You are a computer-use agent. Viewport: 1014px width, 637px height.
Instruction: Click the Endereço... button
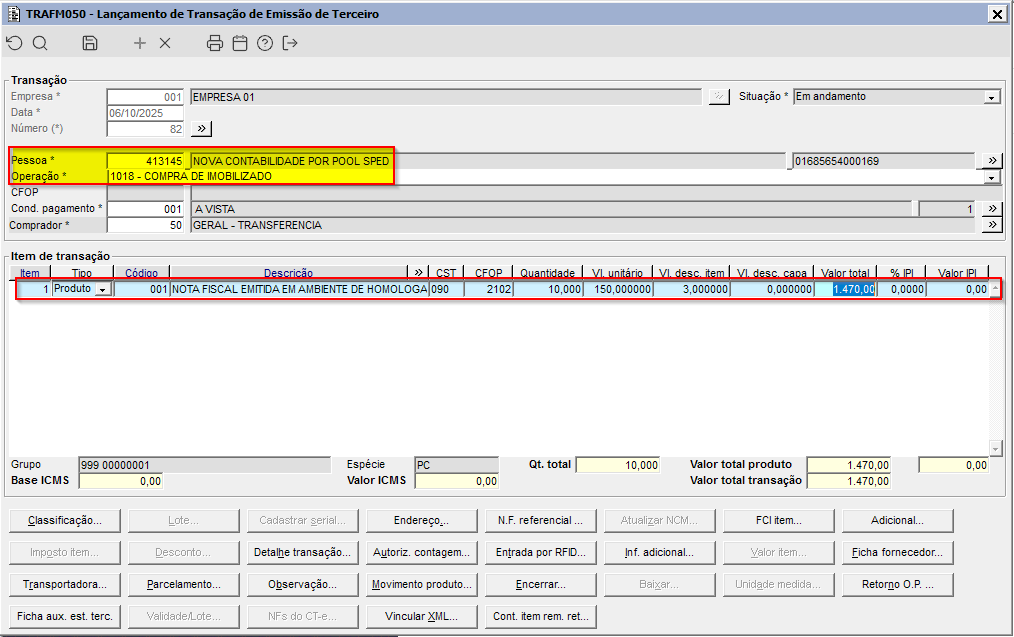point(421,521)
